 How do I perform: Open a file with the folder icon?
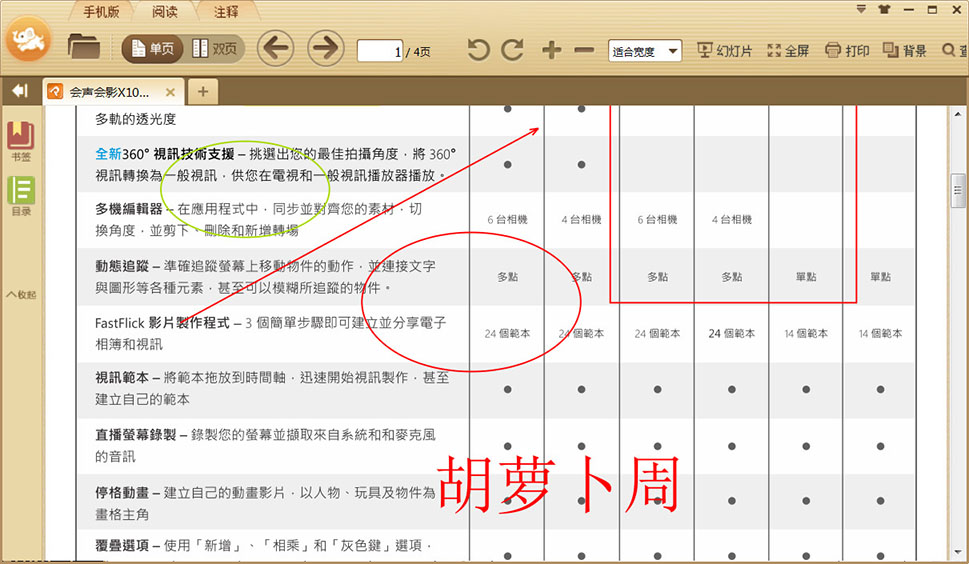pos(83,47)
